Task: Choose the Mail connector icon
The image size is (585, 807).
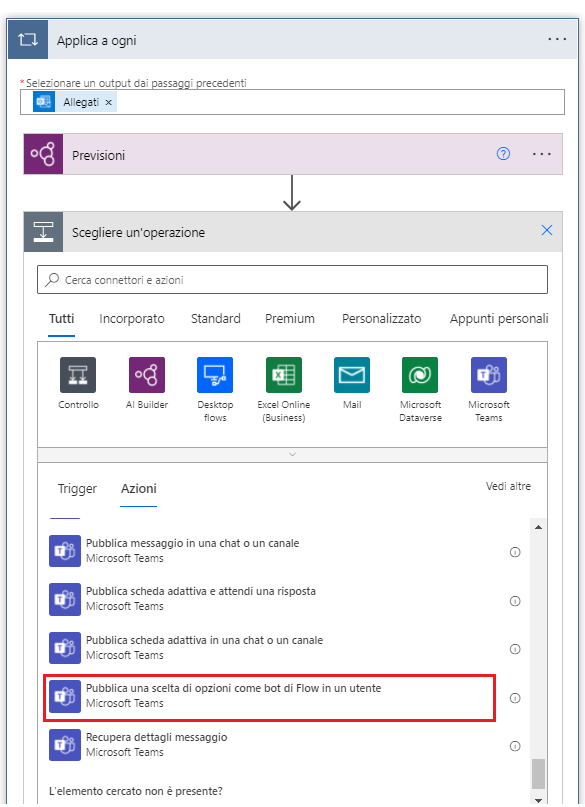Action: point(352,375)
